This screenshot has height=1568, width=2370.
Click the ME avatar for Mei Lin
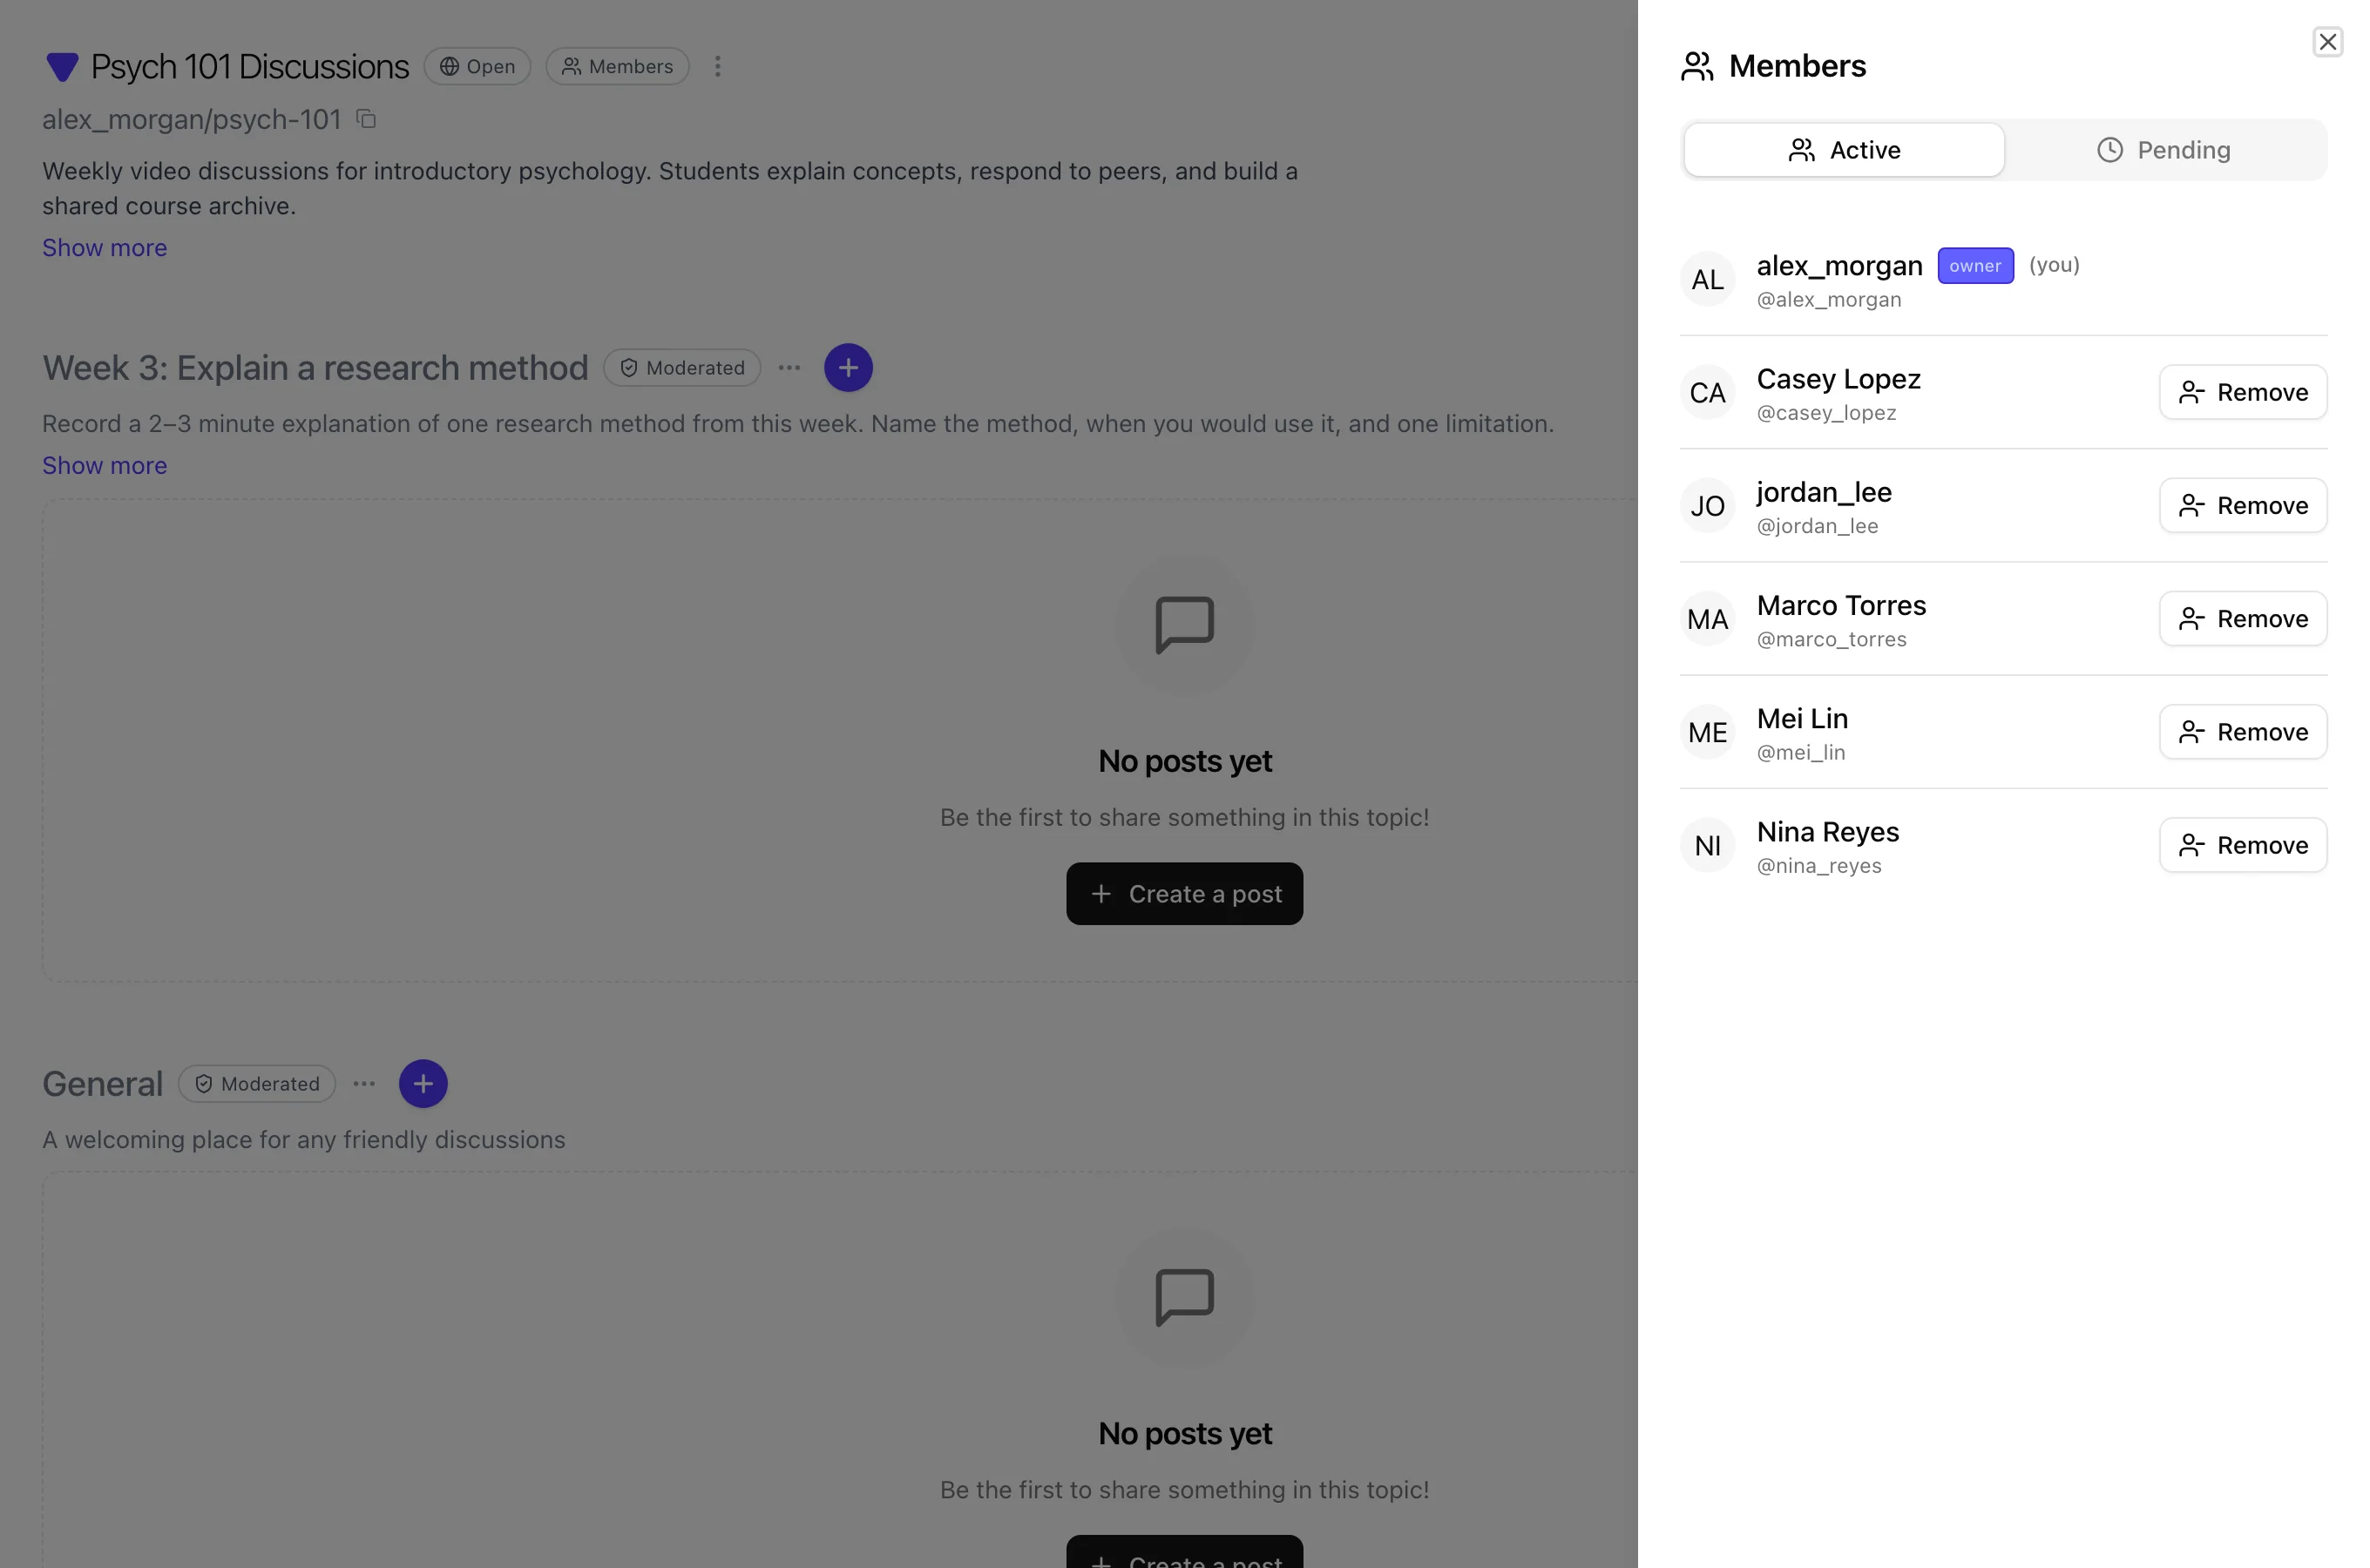coord(1707,732)
